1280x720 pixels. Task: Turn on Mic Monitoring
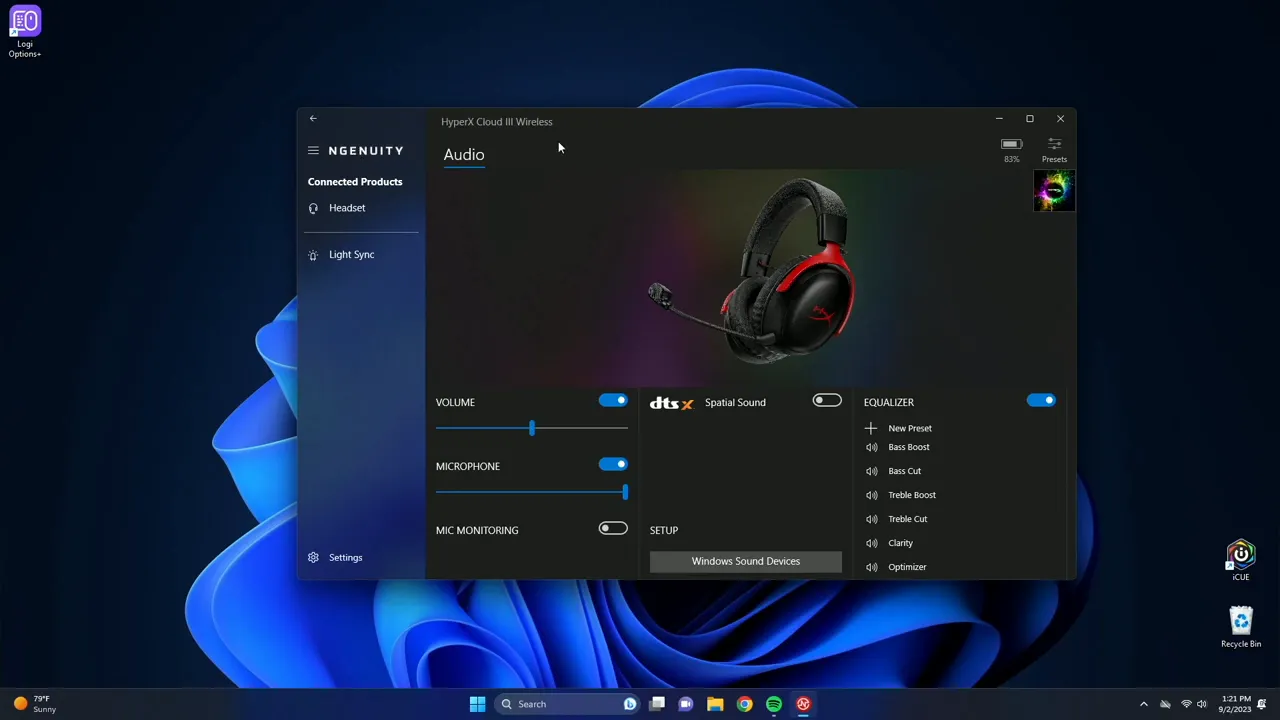[x=613, y=528]
